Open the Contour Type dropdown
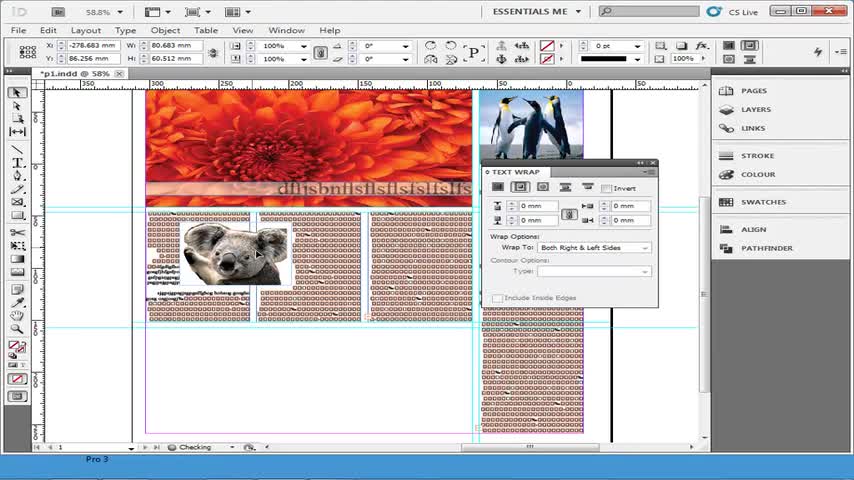Screen dimensions: 854x480 pyautogui.click(x=594, y=271)
